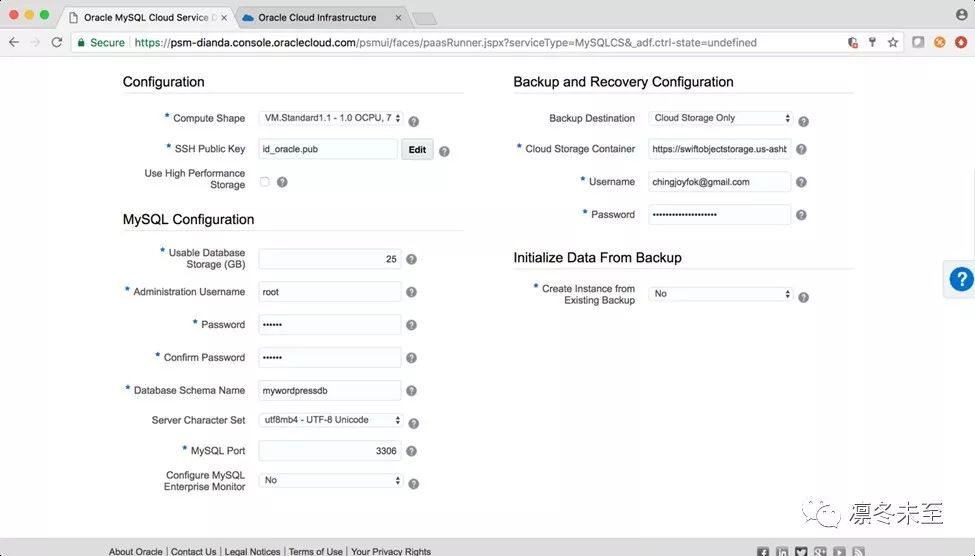Open Create Instance from Existing Backup dropdown

(x=720, y=294)
